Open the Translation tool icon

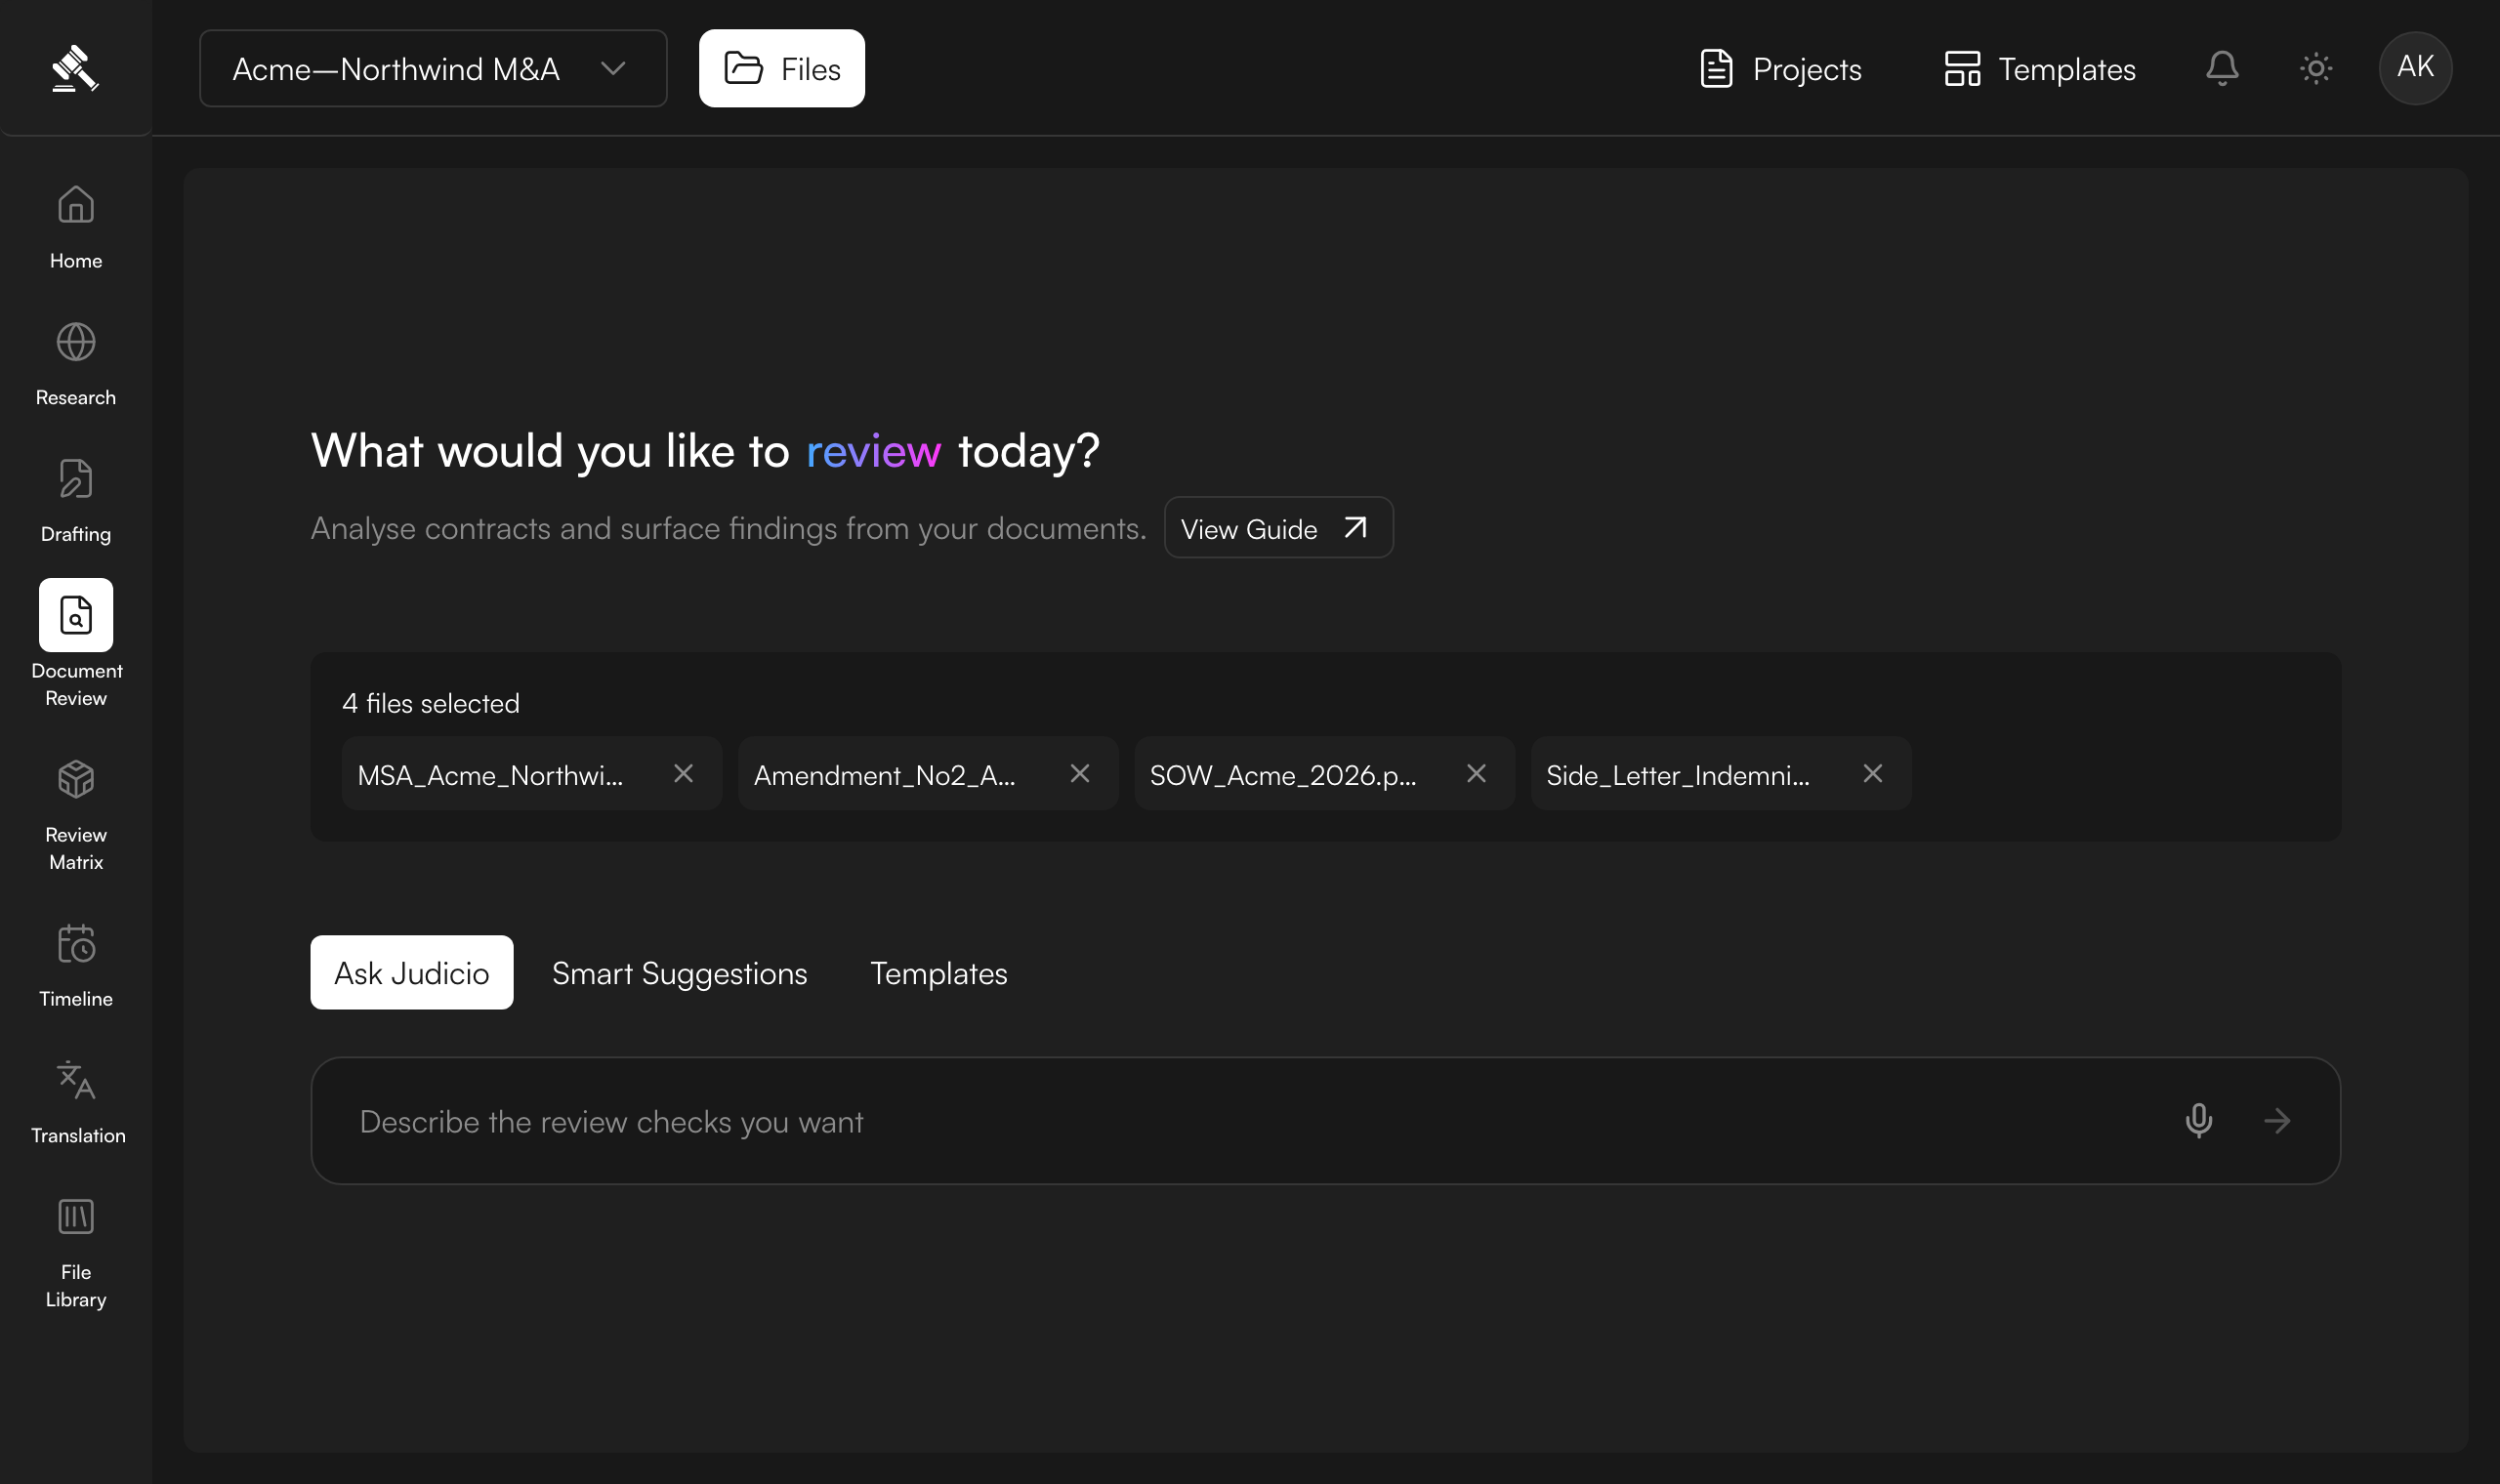pyautogui.click(x=76, y=1080)
